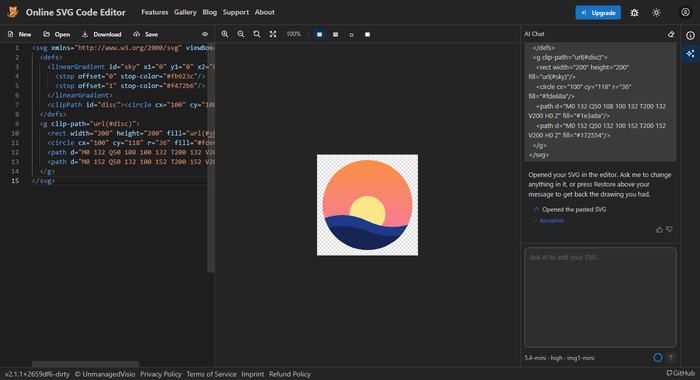Focus the 'Ask AI to edit your SVG' input
The image size is (700, 380).
coord(600,297)
